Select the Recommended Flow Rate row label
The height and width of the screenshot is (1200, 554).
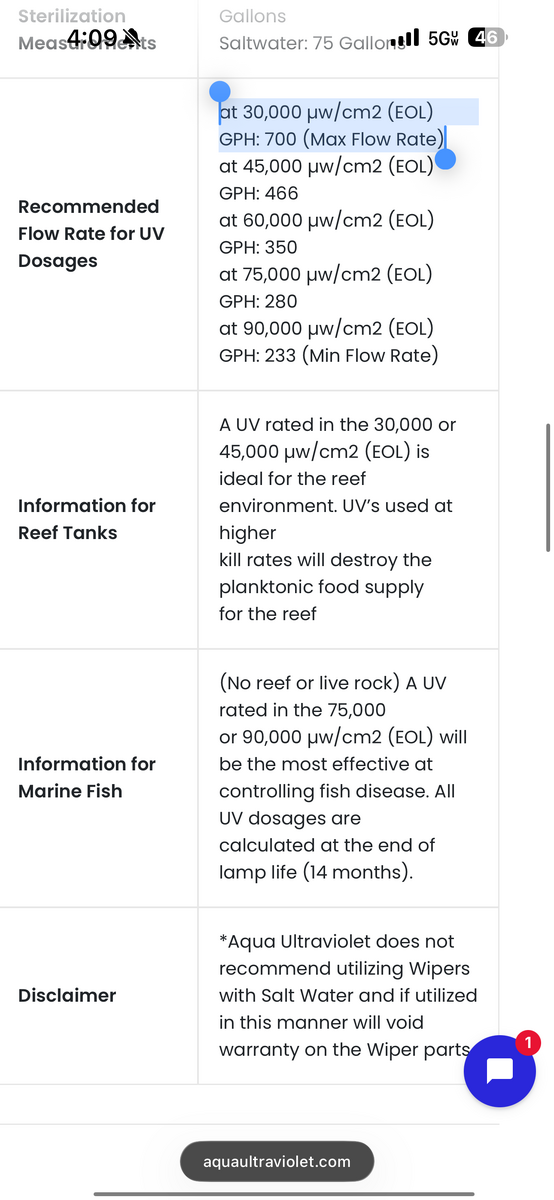point(91,233)
